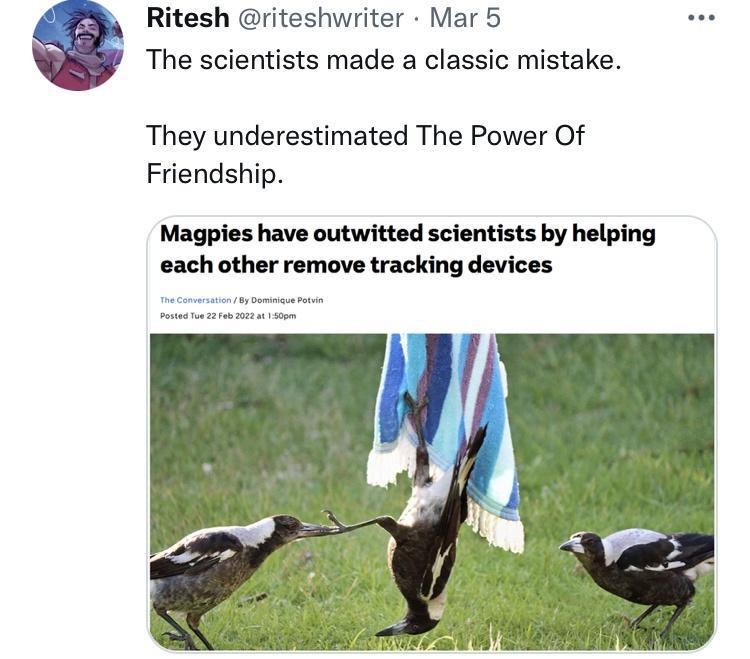This screenshot has height=659, width=750.
Task: Open the @riteshwriter handle link
Action: (x=324, y=18)
